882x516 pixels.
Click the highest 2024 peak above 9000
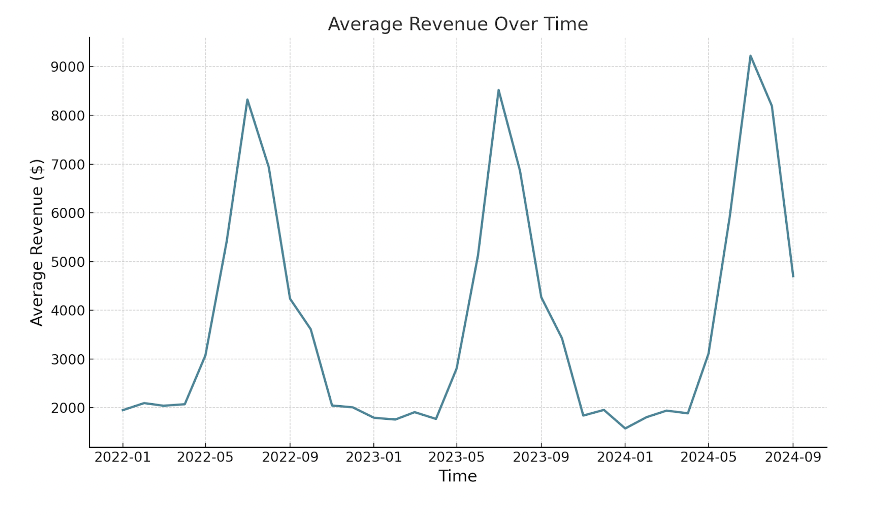[750, 56]
